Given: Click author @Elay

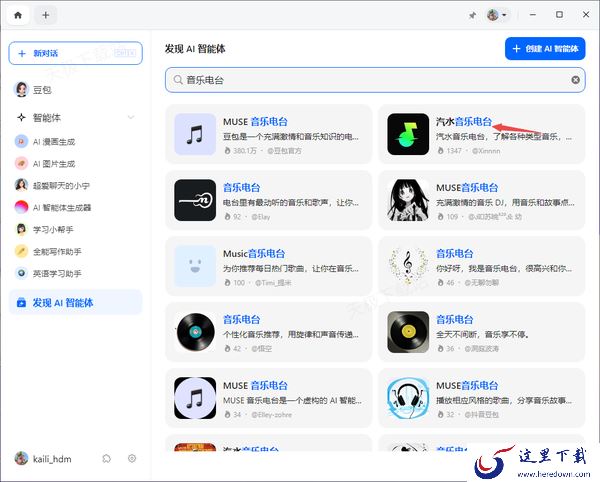Looking at the screenshot, I should pos(261,217).
